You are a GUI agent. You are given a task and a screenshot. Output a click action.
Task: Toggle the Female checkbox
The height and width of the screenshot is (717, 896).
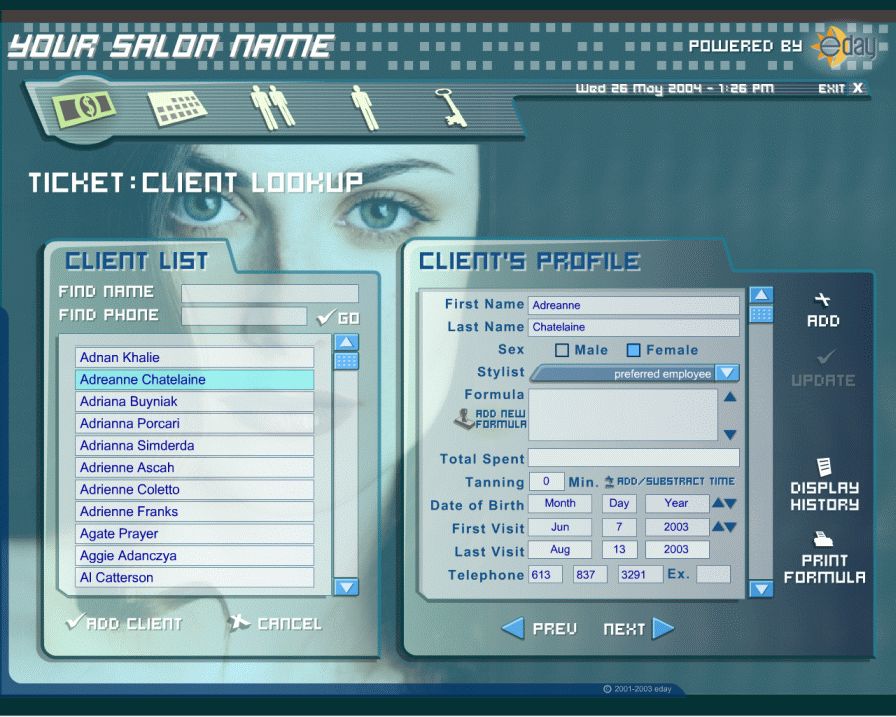(633, 351)
